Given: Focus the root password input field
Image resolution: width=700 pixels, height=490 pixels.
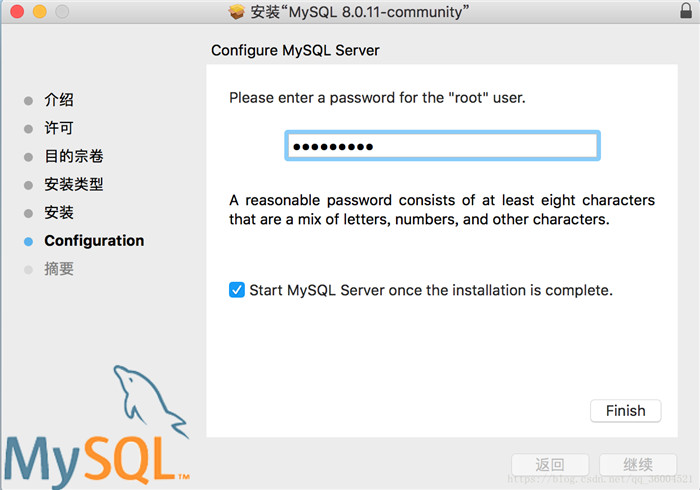Looking at the screenshot, I should point(442,146).
